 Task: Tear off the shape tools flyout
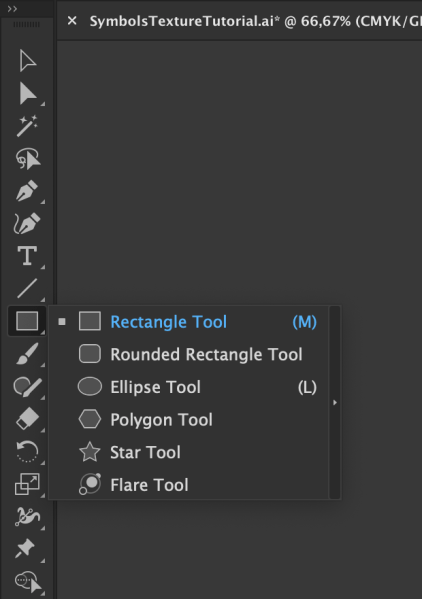coord(335,402)
